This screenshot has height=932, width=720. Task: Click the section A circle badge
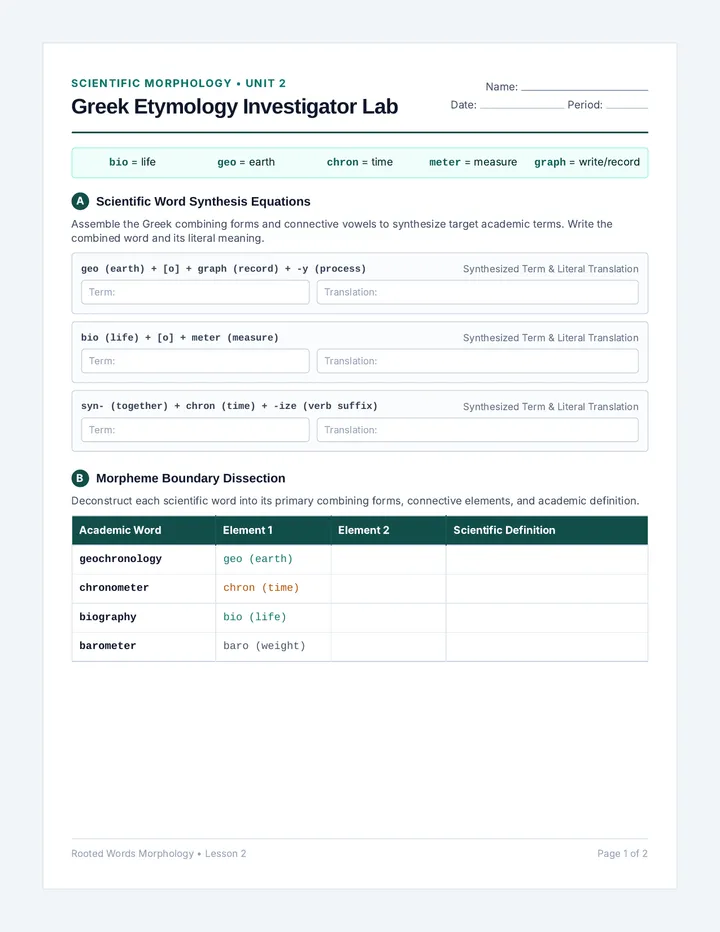(x=80, y=201)
